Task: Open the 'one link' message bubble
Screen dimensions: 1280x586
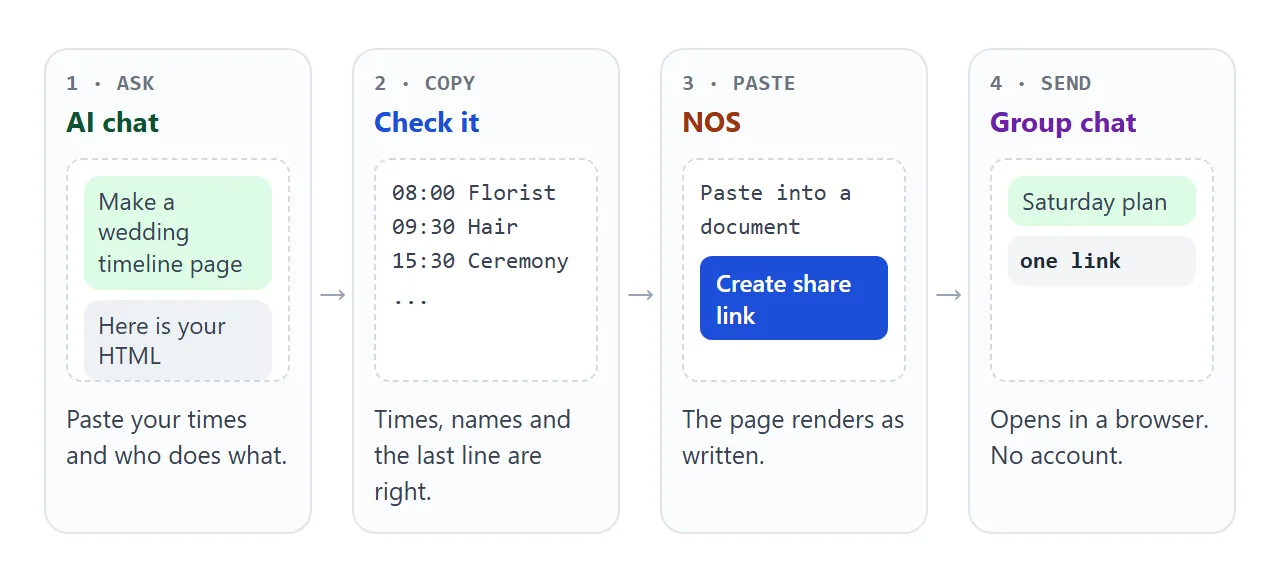Action: pos(1102,261)
